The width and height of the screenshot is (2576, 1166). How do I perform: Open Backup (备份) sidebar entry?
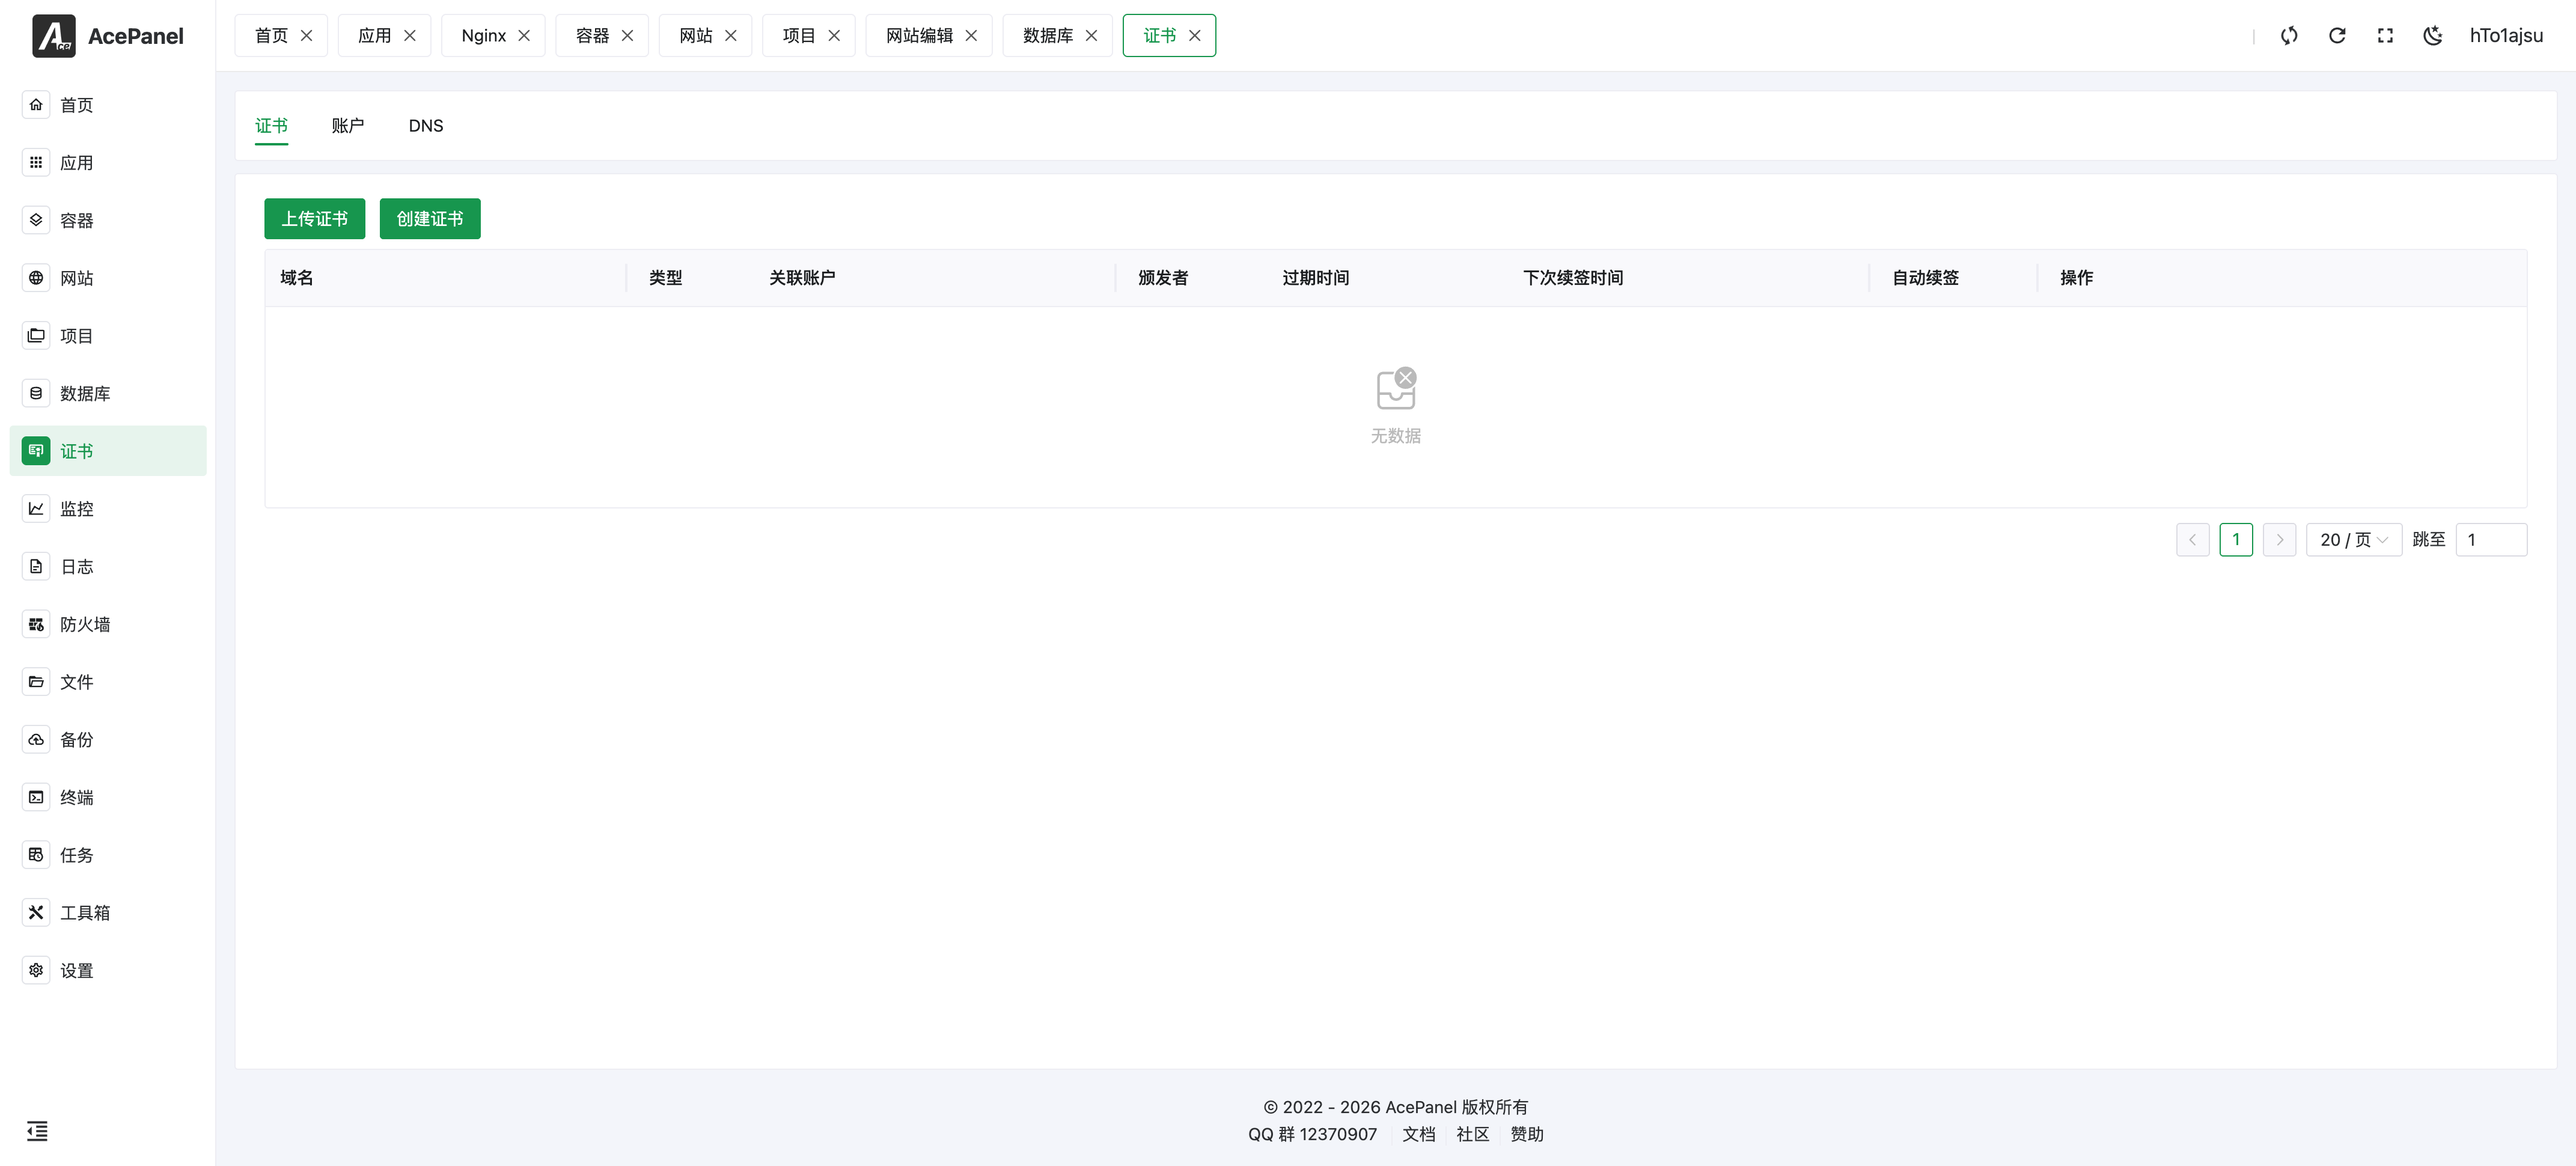(76, 739)
